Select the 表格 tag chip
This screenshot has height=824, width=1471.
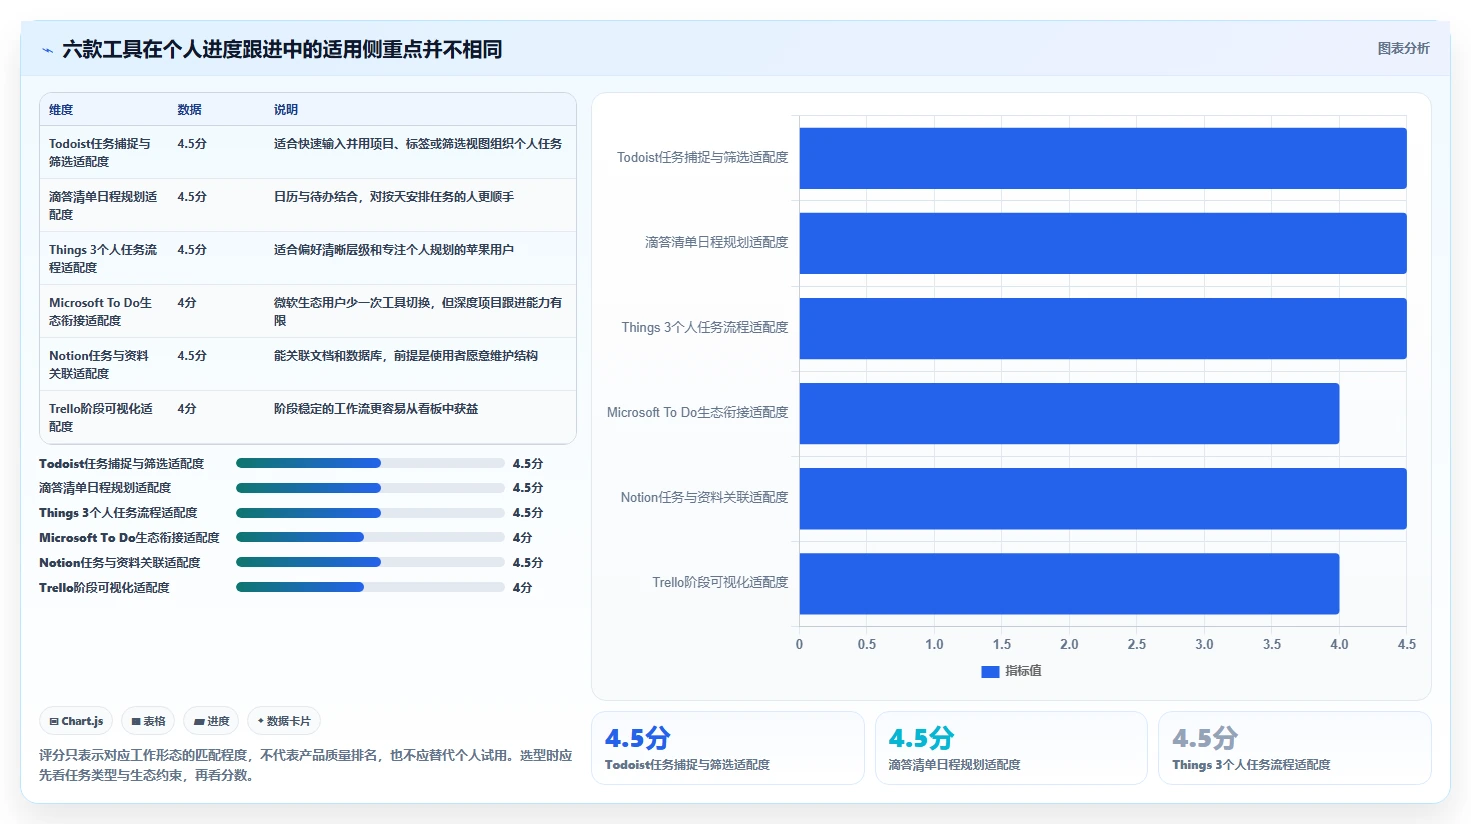[148, 721]
